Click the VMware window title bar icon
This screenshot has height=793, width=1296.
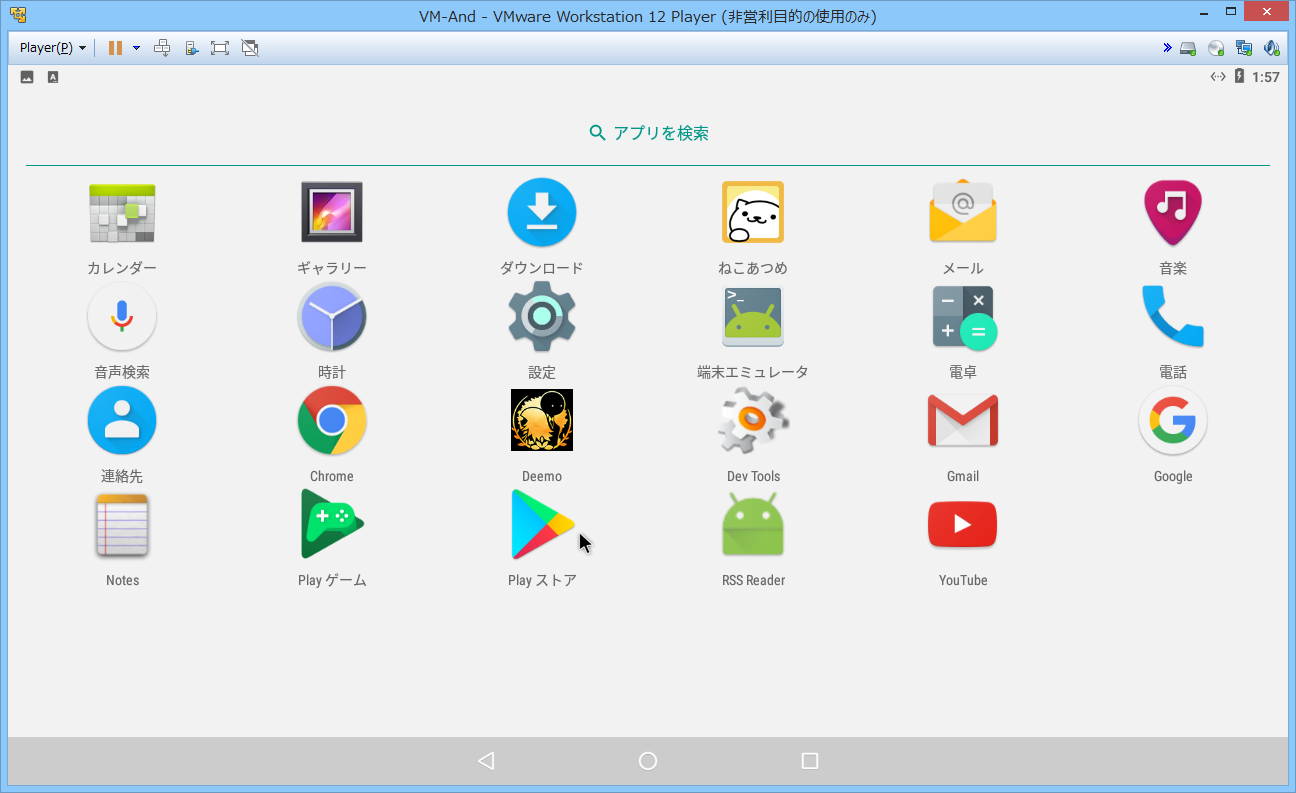[18, 15]
